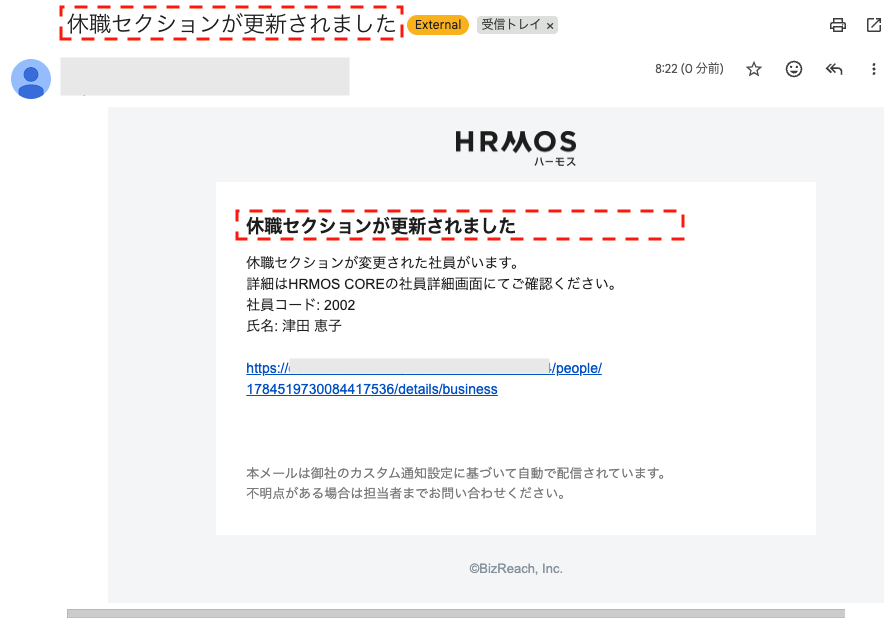Click the redacted sender name field
Image resolution: width=891 pixels, height=622 pixels.
tap(205, 77)
